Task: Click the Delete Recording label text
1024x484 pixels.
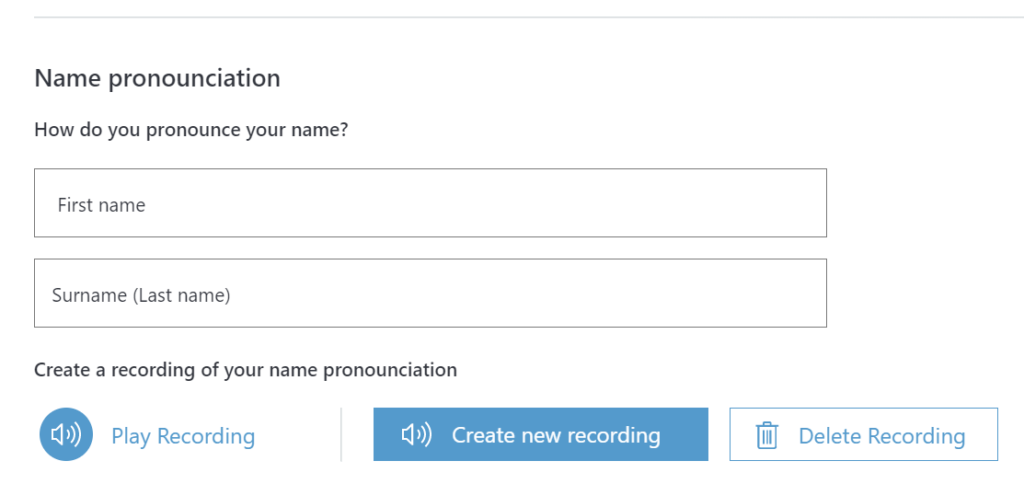Action: point(882,436)
